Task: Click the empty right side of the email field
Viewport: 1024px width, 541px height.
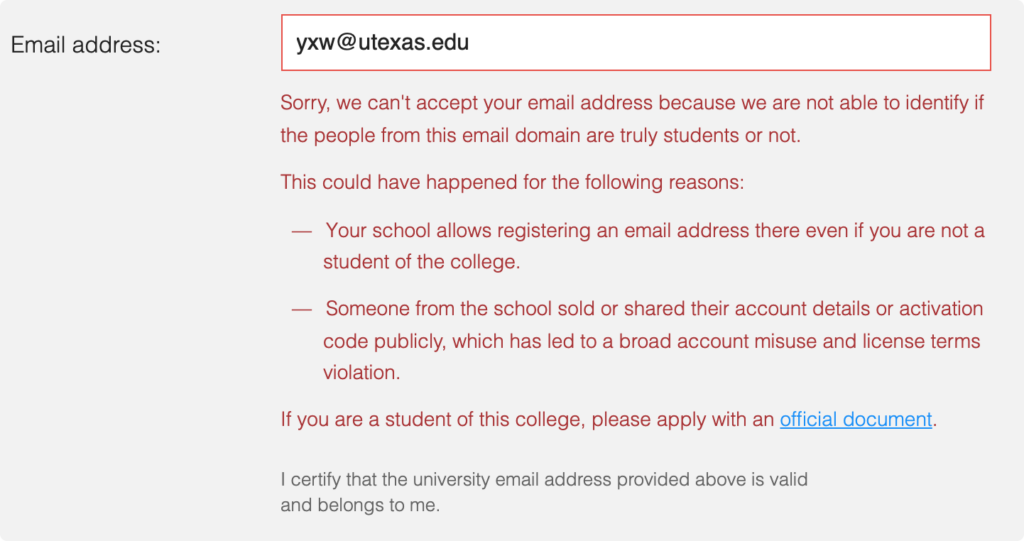Action: (800, 43)
